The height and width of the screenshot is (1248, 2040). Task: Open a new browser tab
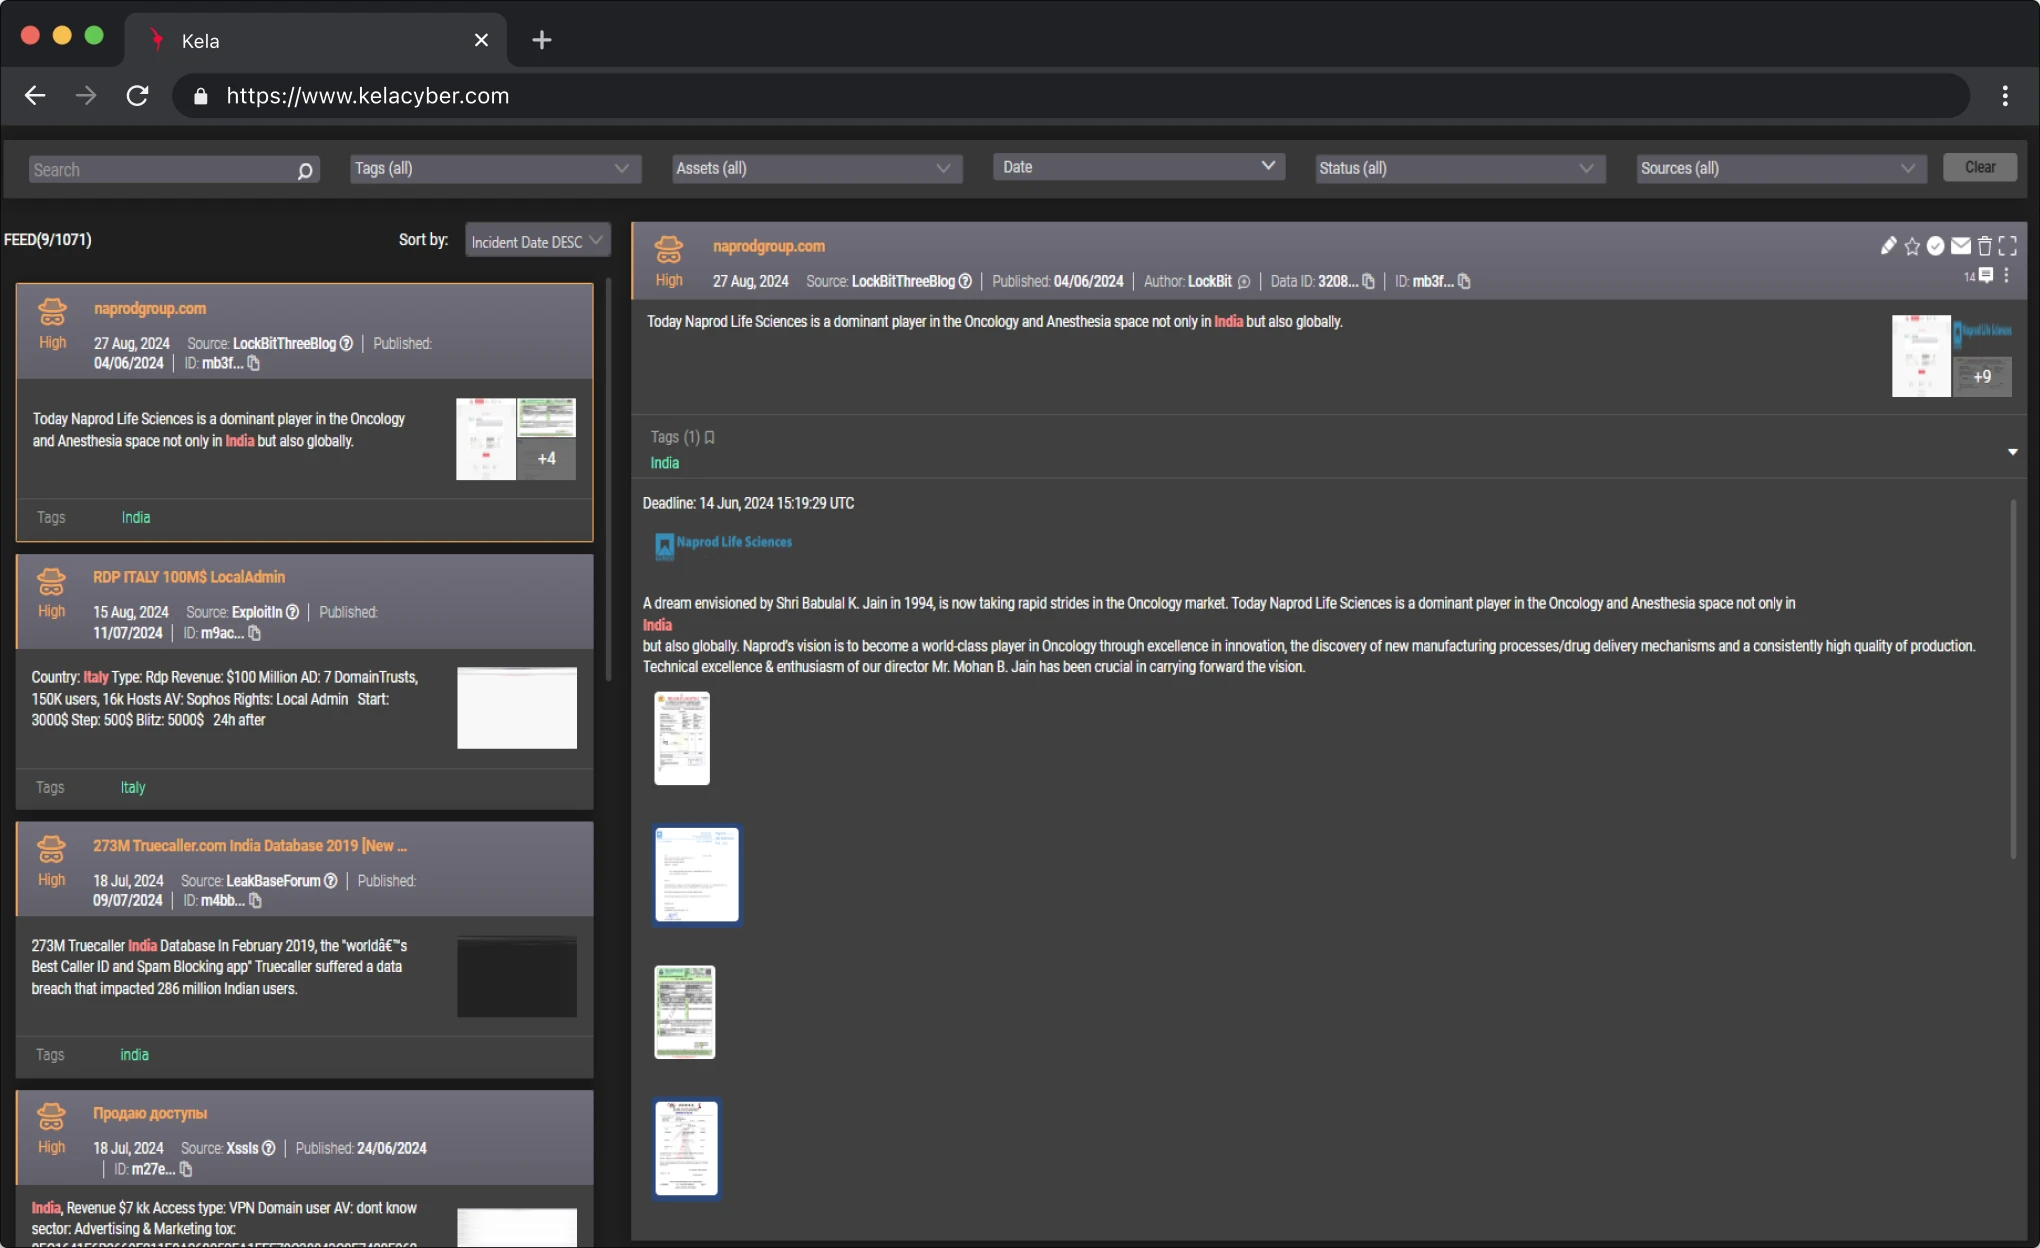[541, 40]
